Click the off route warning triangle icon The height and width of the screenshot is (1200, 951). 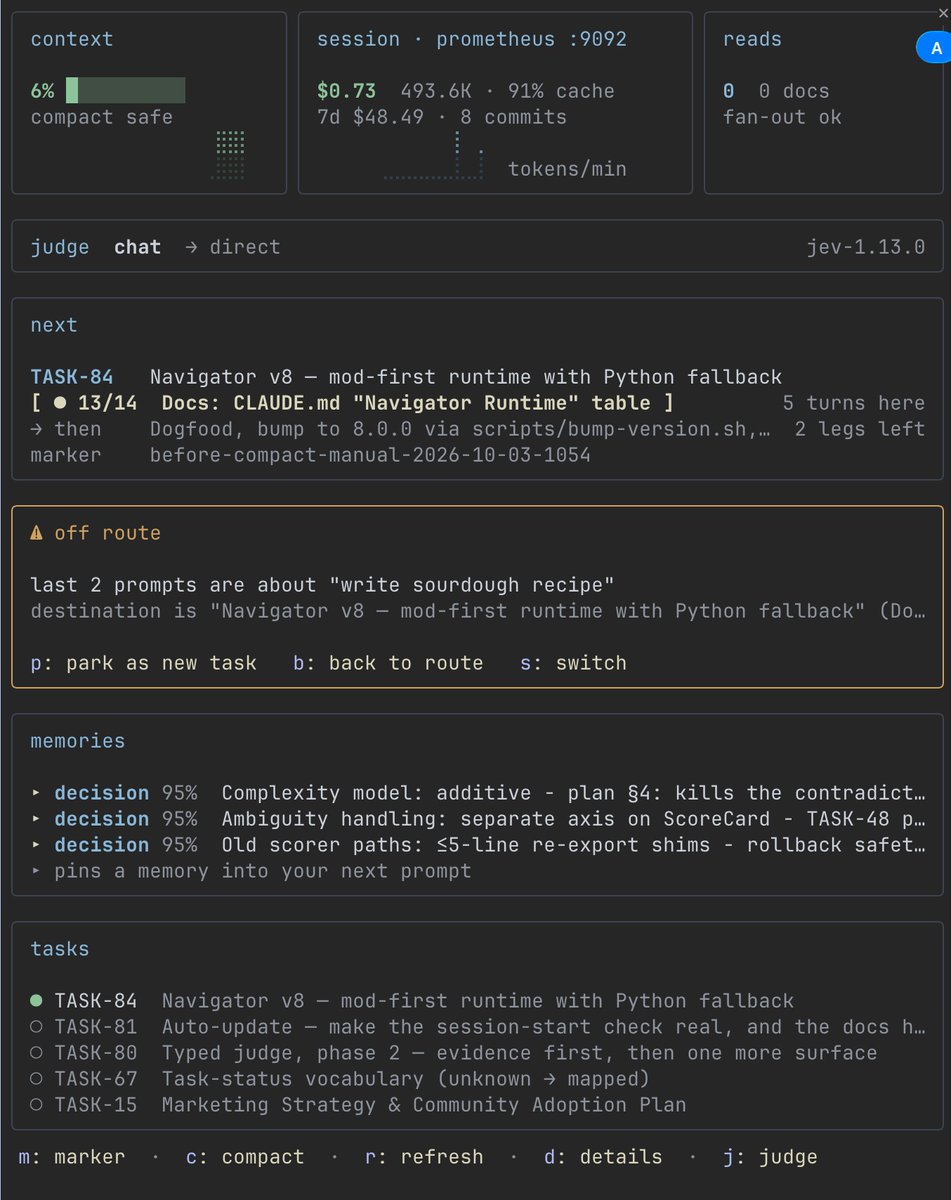[36, 533]
